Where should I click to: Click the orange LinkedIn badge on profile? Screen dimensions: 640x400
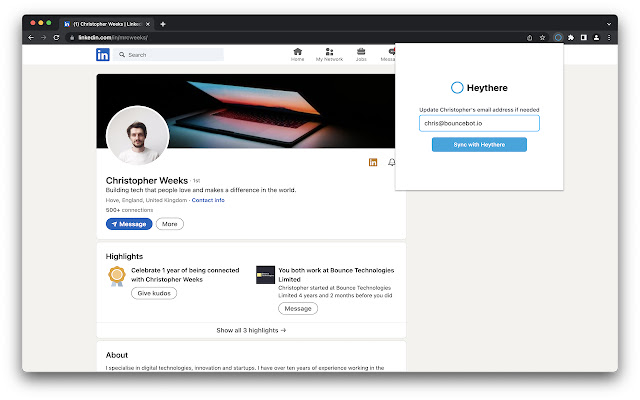[373, 162]
